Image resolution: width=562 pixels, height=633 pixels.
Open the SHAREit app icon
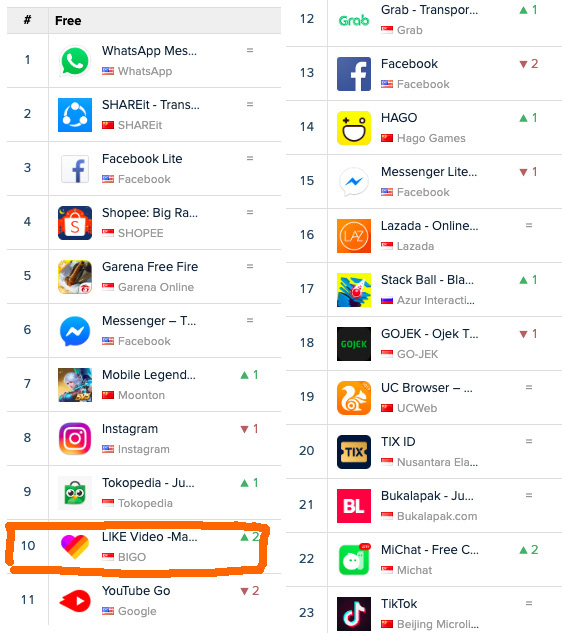pyautogui.click(x=75, y=115)
